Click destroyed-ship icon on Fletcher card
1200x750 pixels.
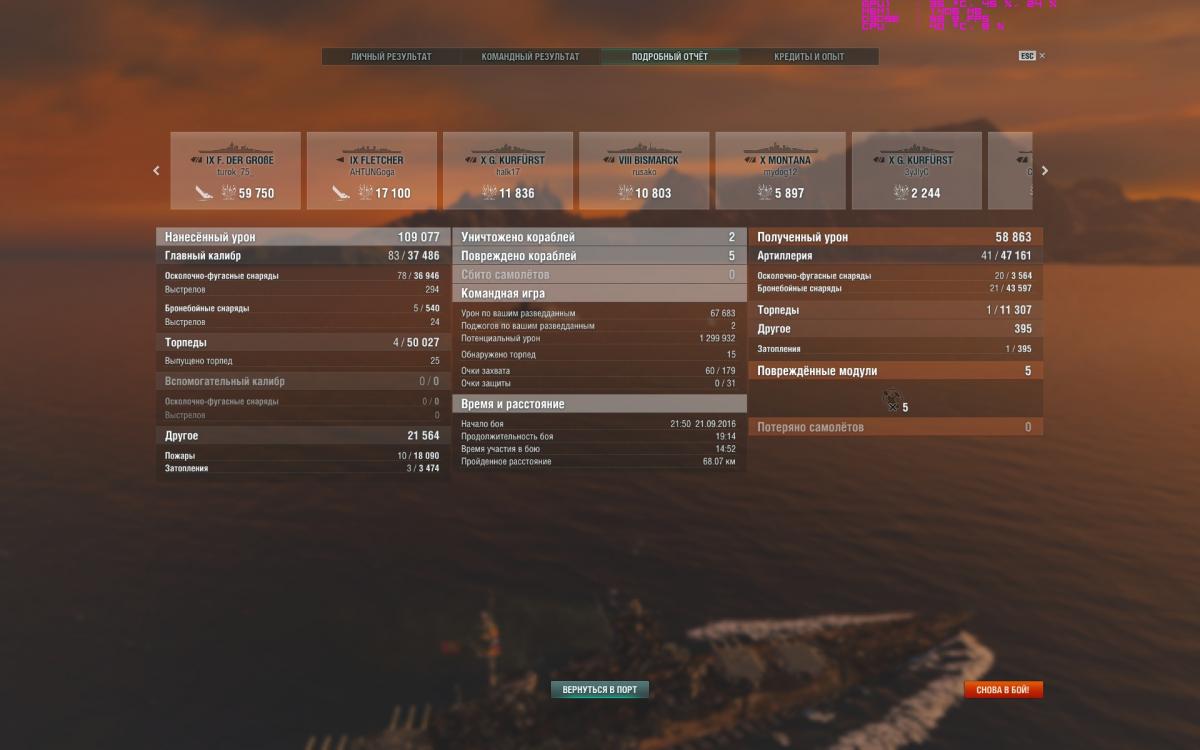pyautogui.click(x=341, y=192)
